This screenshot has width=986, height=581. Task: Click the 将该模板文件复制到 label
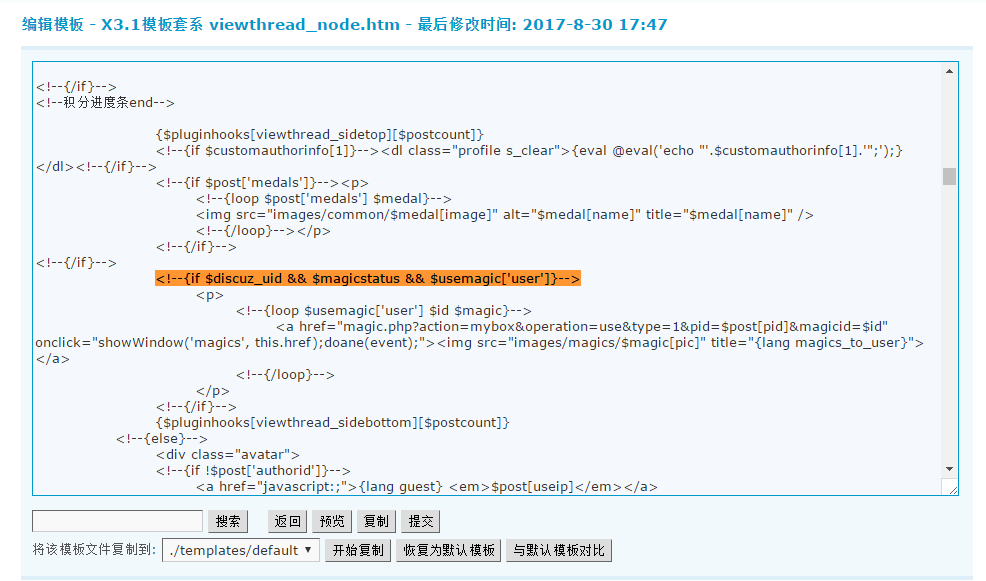click(x=94, y=550)
